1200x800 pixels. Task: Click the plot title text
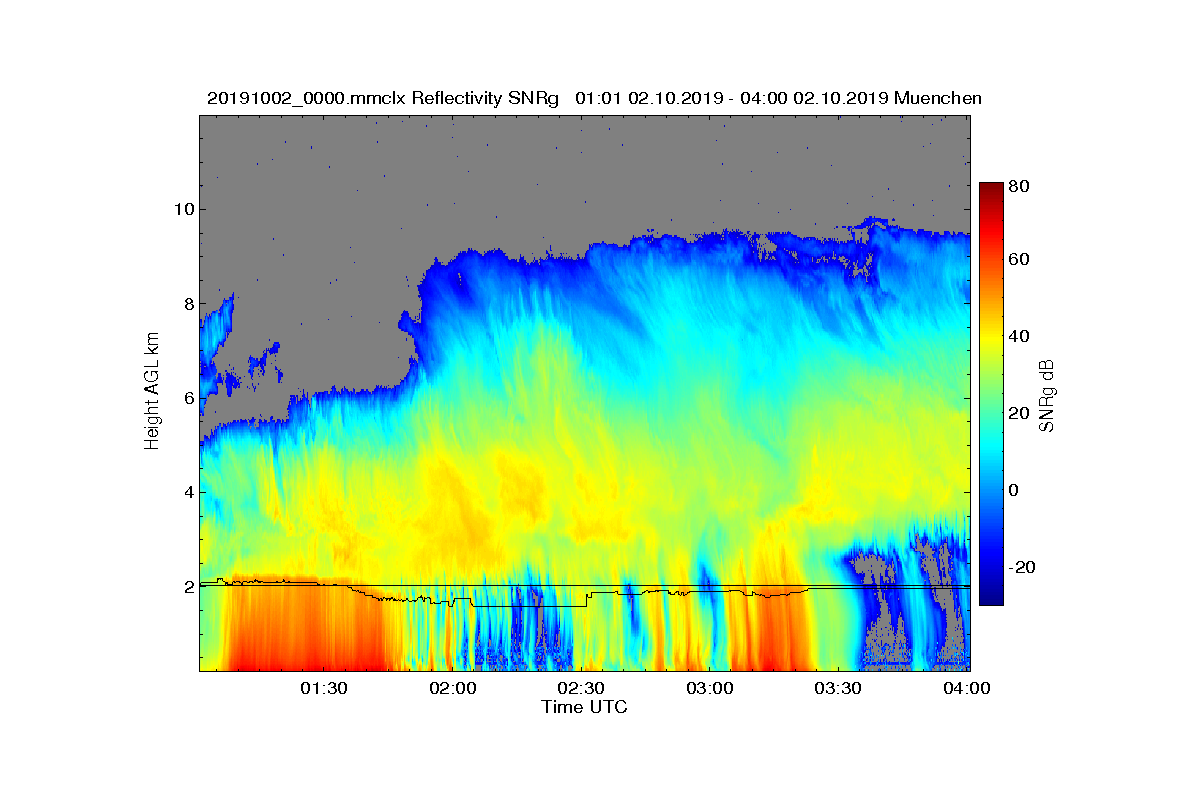click(x=594, y=98)
